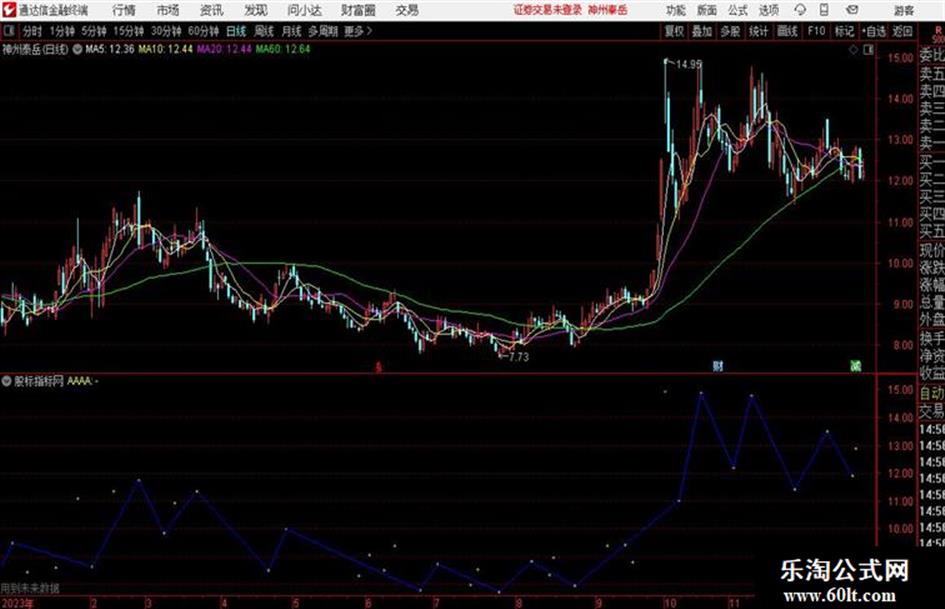Click the 14.99 high price label
The height and width of the screenshot is (609, 945).
pyautogui.click(x=689, y=64)
